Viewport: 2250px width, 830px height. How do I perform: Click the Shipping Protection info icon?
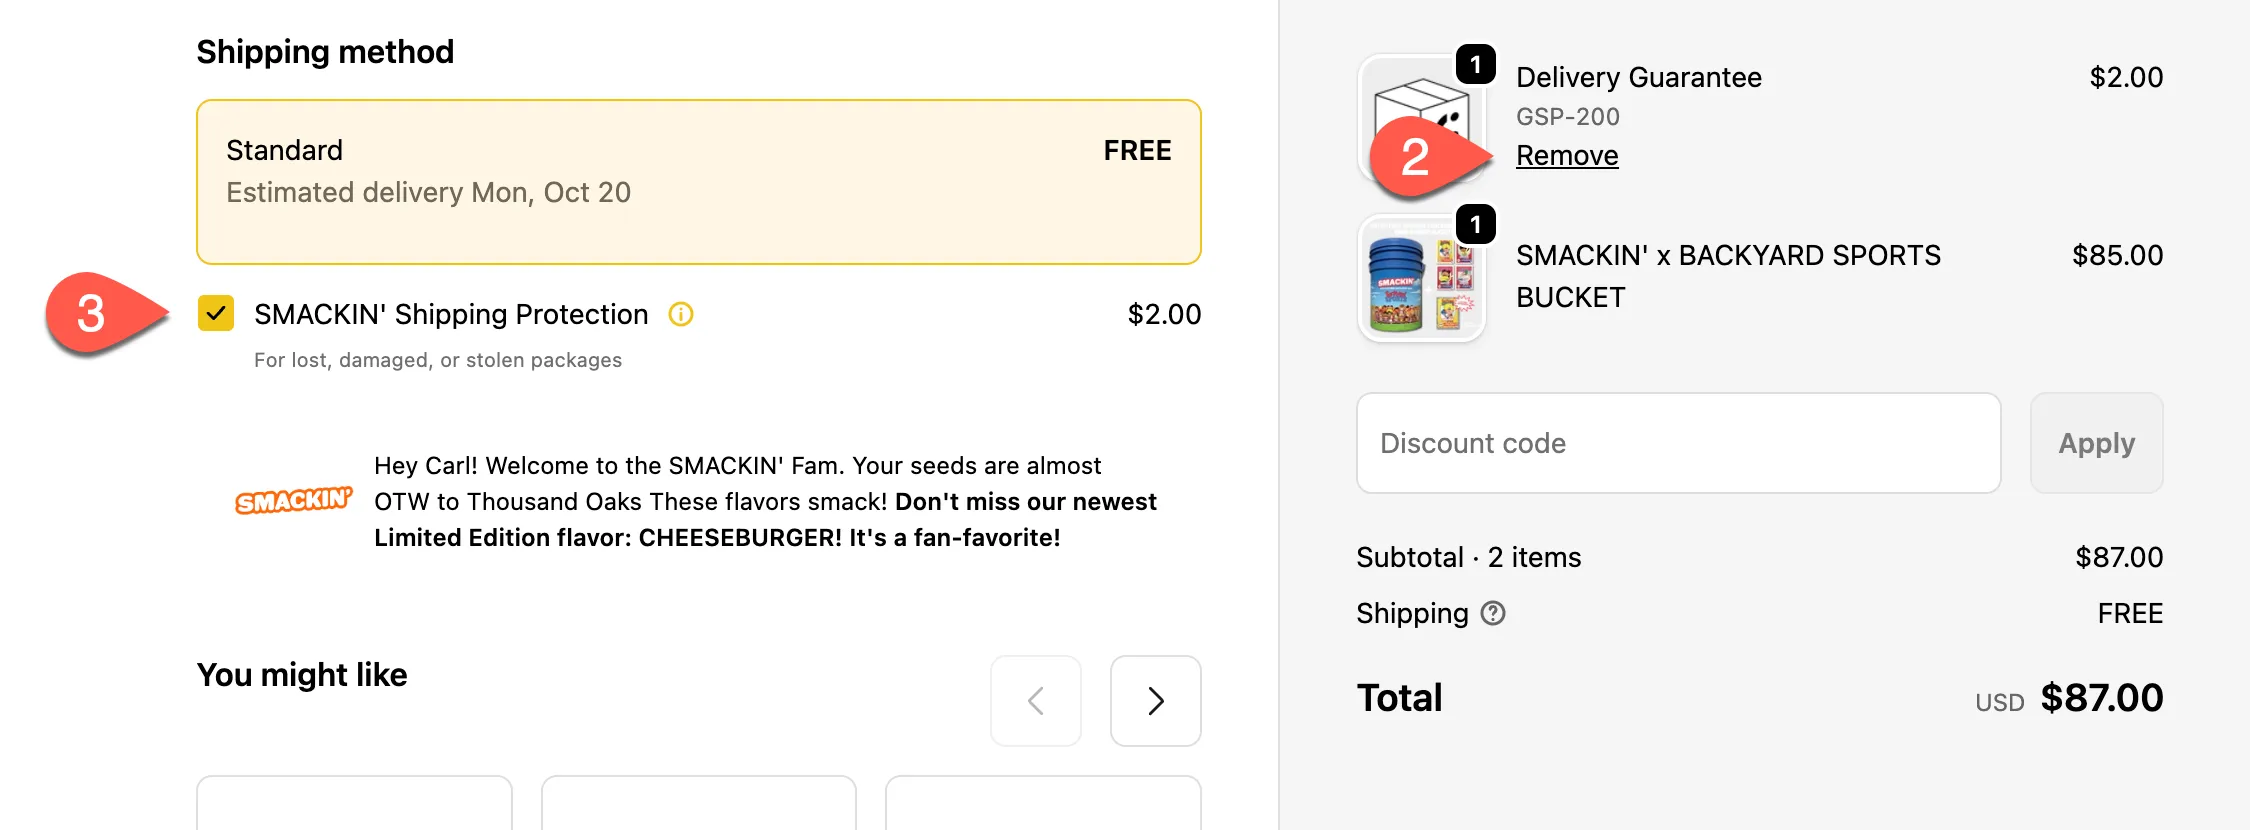[x=681, y=315]
